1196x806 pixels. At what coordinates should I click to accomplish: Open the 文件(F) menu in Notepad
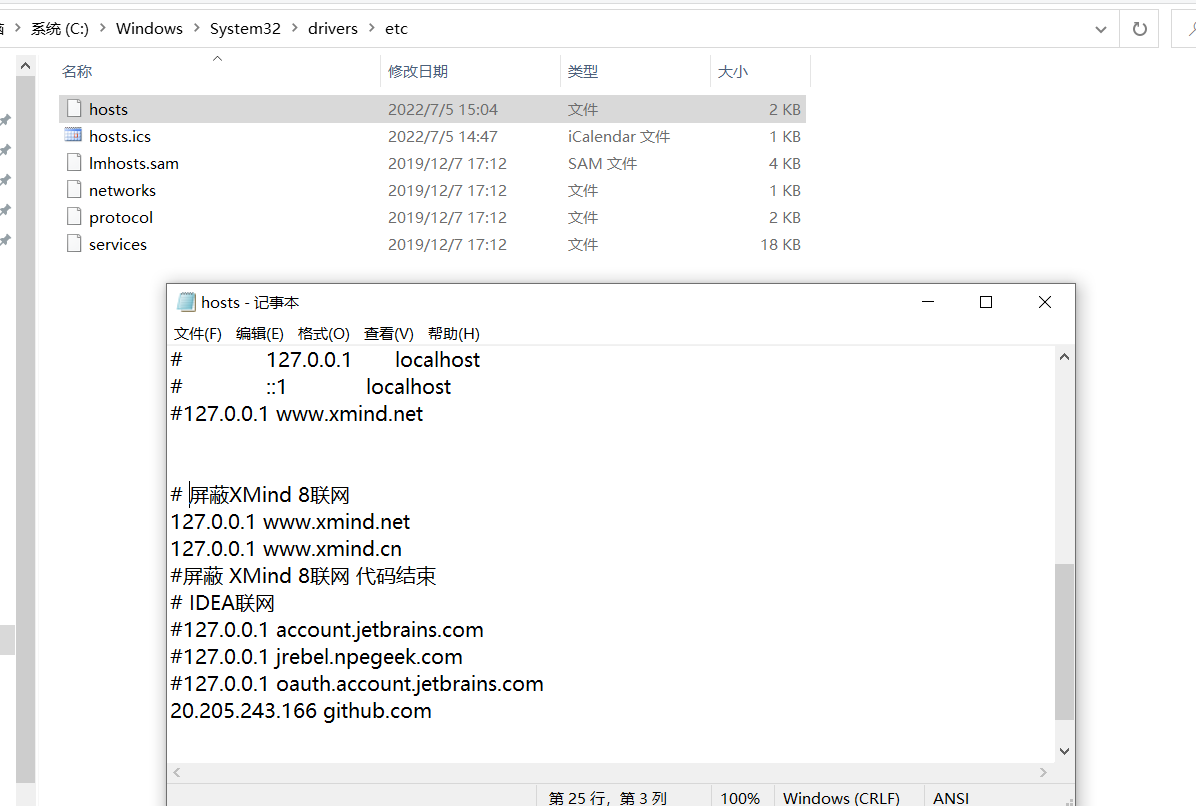coord(198,333)
